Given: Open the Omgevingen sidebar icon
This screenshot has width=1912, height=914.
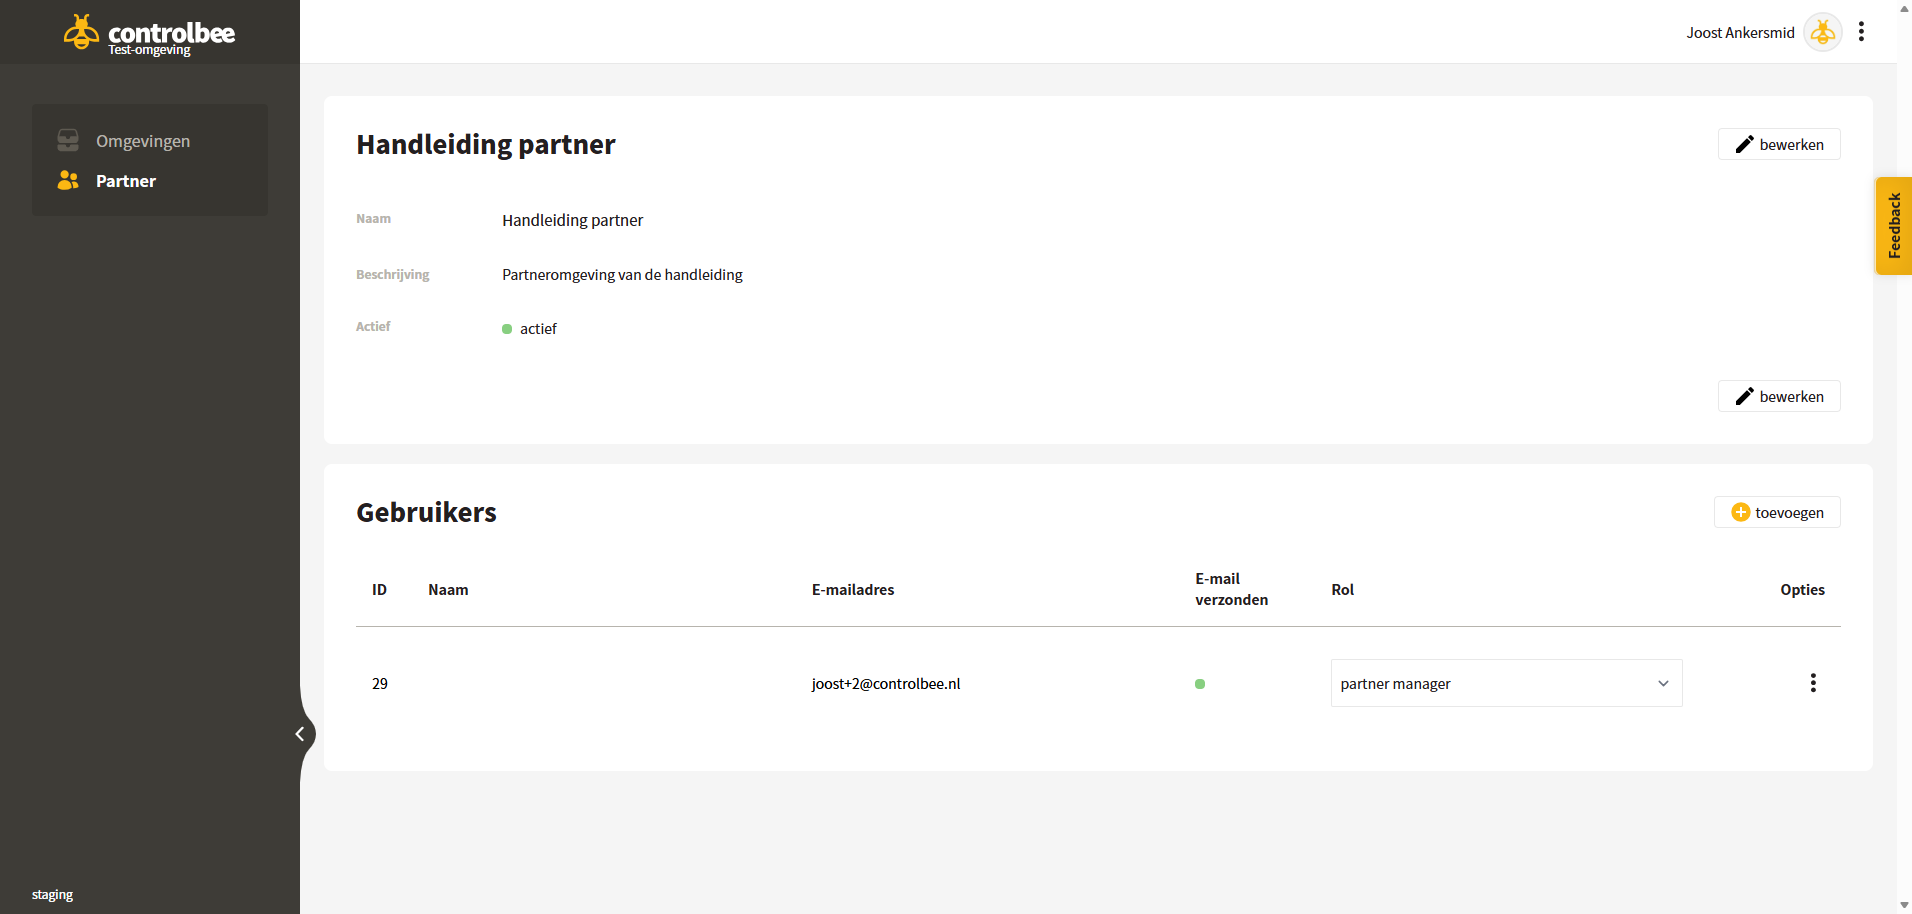Looking at the screenshot, I should [68, 140].
